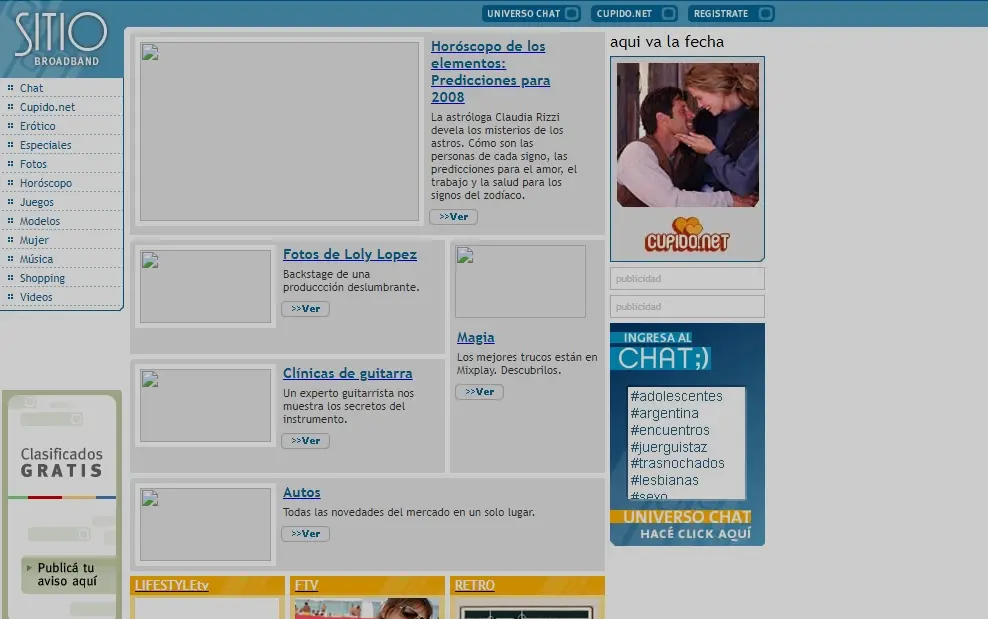Open Horóscopo de los elementos headline
Image resolution: width=988 pixels, height=619 pixels.
pos(490,71)
